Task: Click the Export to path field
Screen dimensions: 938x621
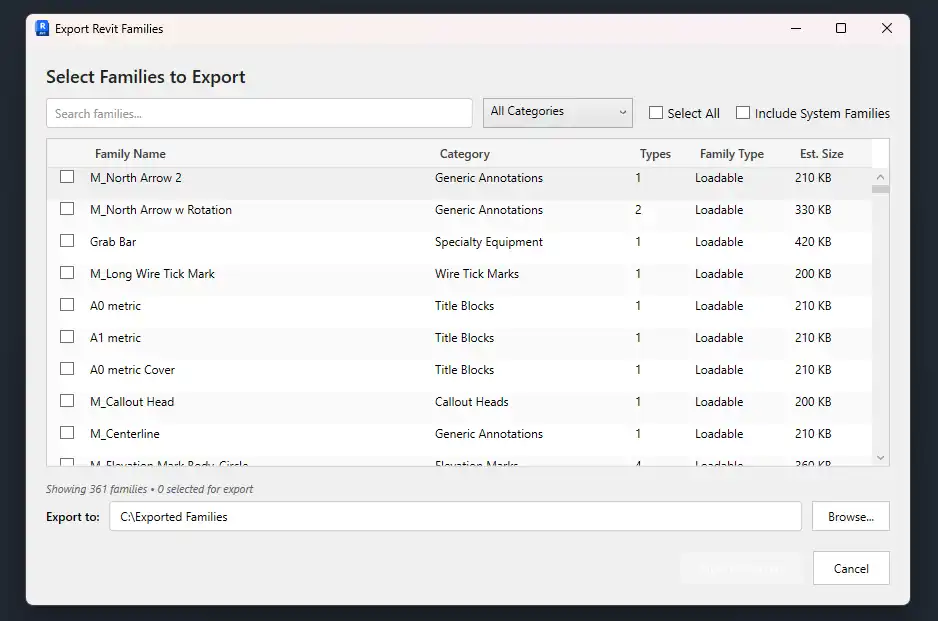Action: (x=455, y=517)
